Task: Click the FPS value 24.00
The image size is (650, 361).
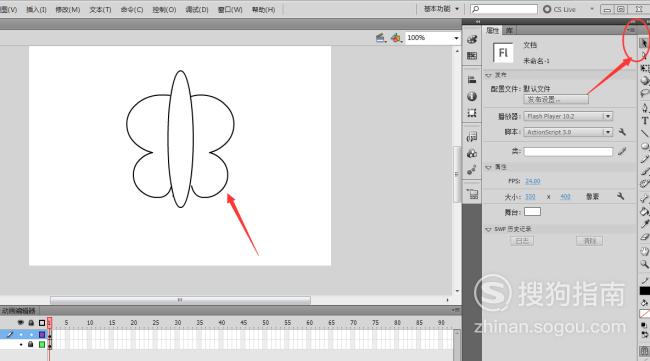Action: click(533, 181)
